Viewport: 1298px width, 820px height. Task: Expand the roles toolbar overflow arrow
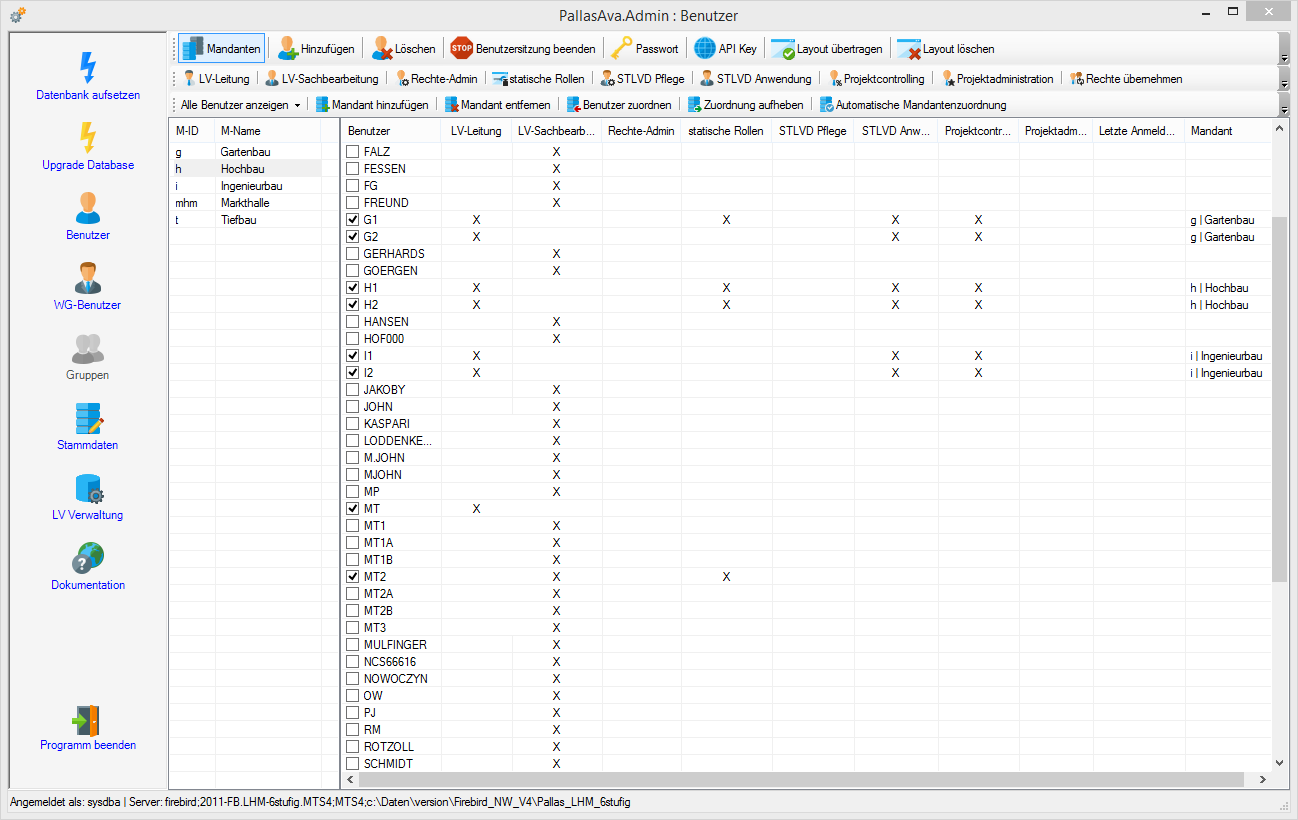(1284, 78)
